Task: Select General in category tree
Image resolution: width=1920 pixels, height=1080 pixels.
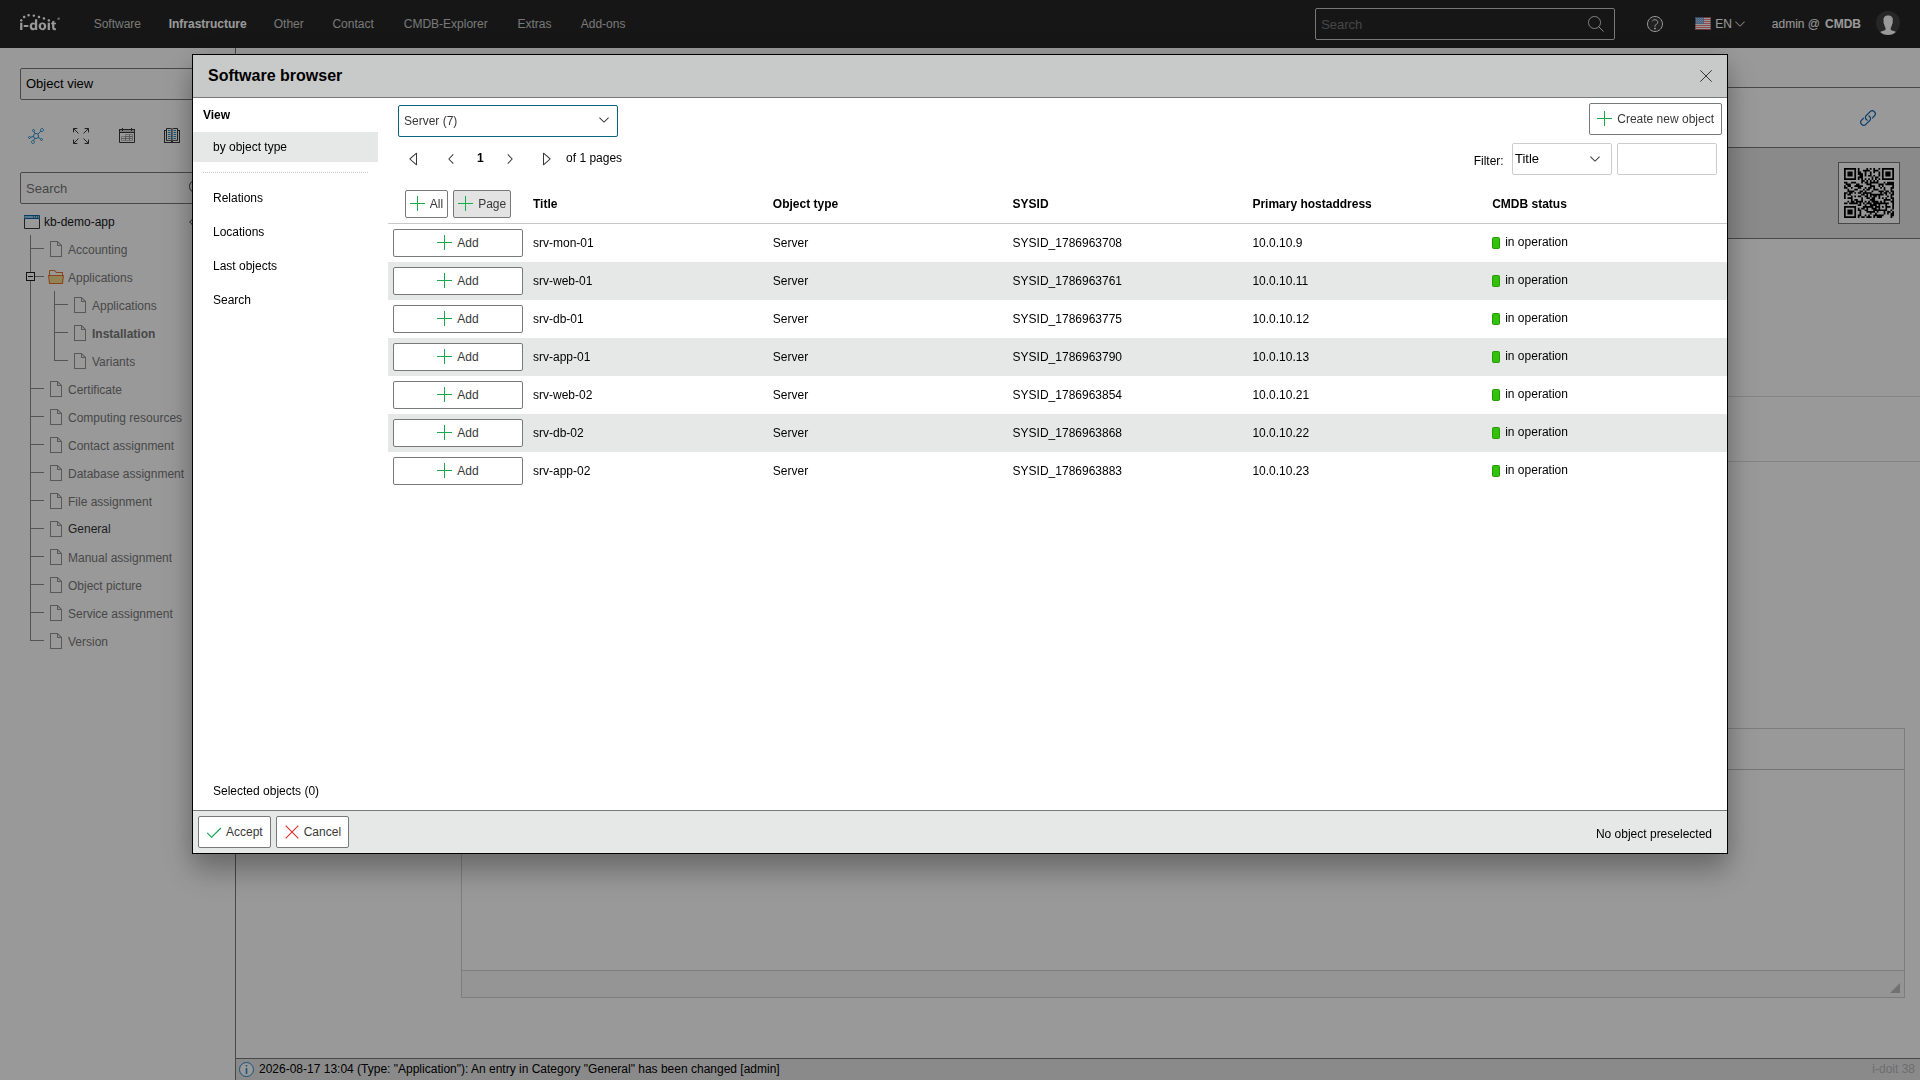Action: coord(89,529)
